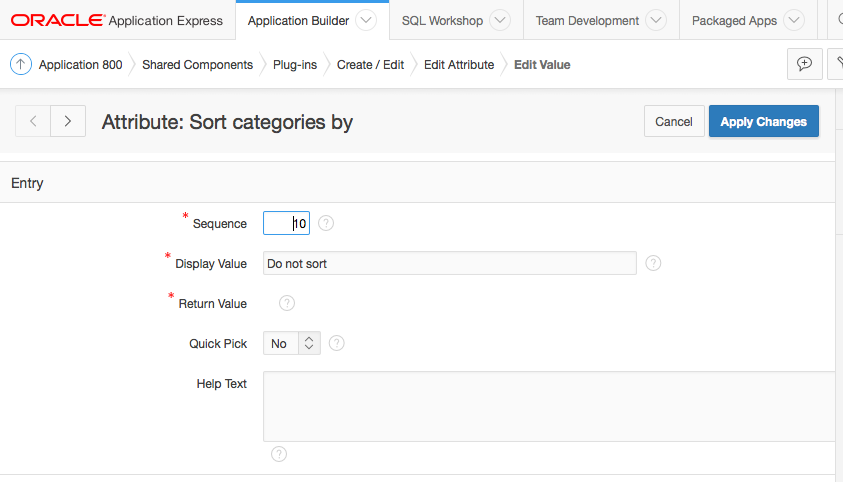Click the Cancel button
Viewport: 843px width, 482px height.
pos(674,121)
